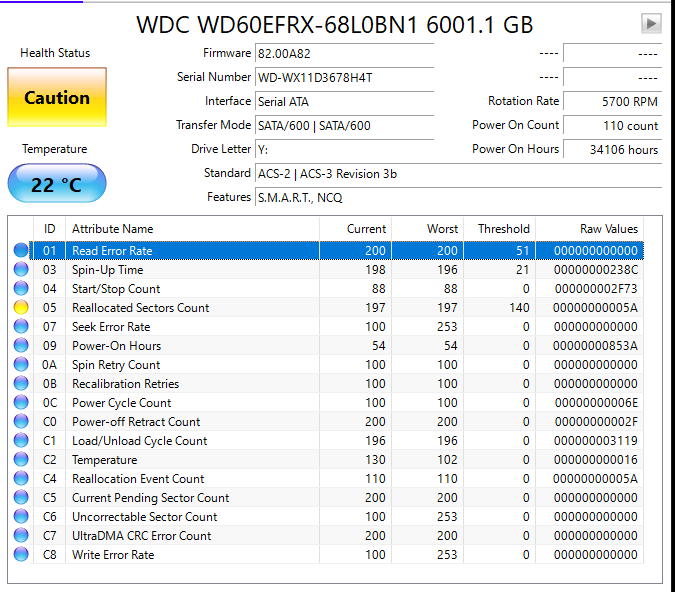
Task: Click the Rotation Rate value field
Action: point(612,101)
